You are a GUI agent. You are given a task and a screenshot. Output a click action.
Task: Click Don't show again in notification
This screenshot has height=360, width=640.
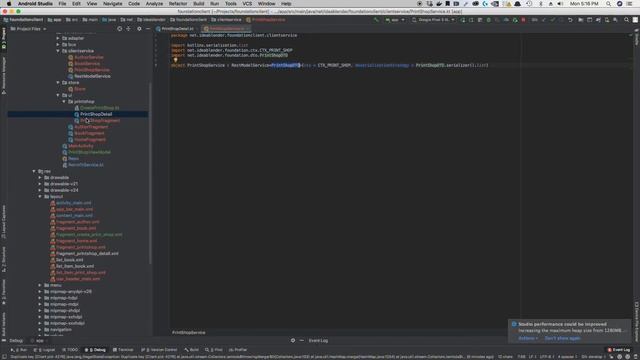[562, 338]
